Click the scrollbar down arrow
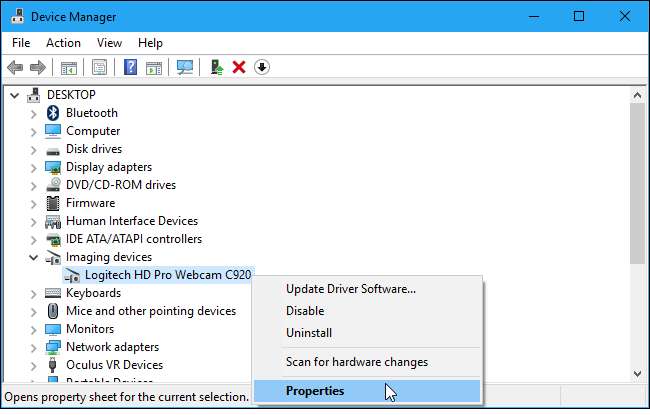Viewport: 650px width, 415px height. 638,374
